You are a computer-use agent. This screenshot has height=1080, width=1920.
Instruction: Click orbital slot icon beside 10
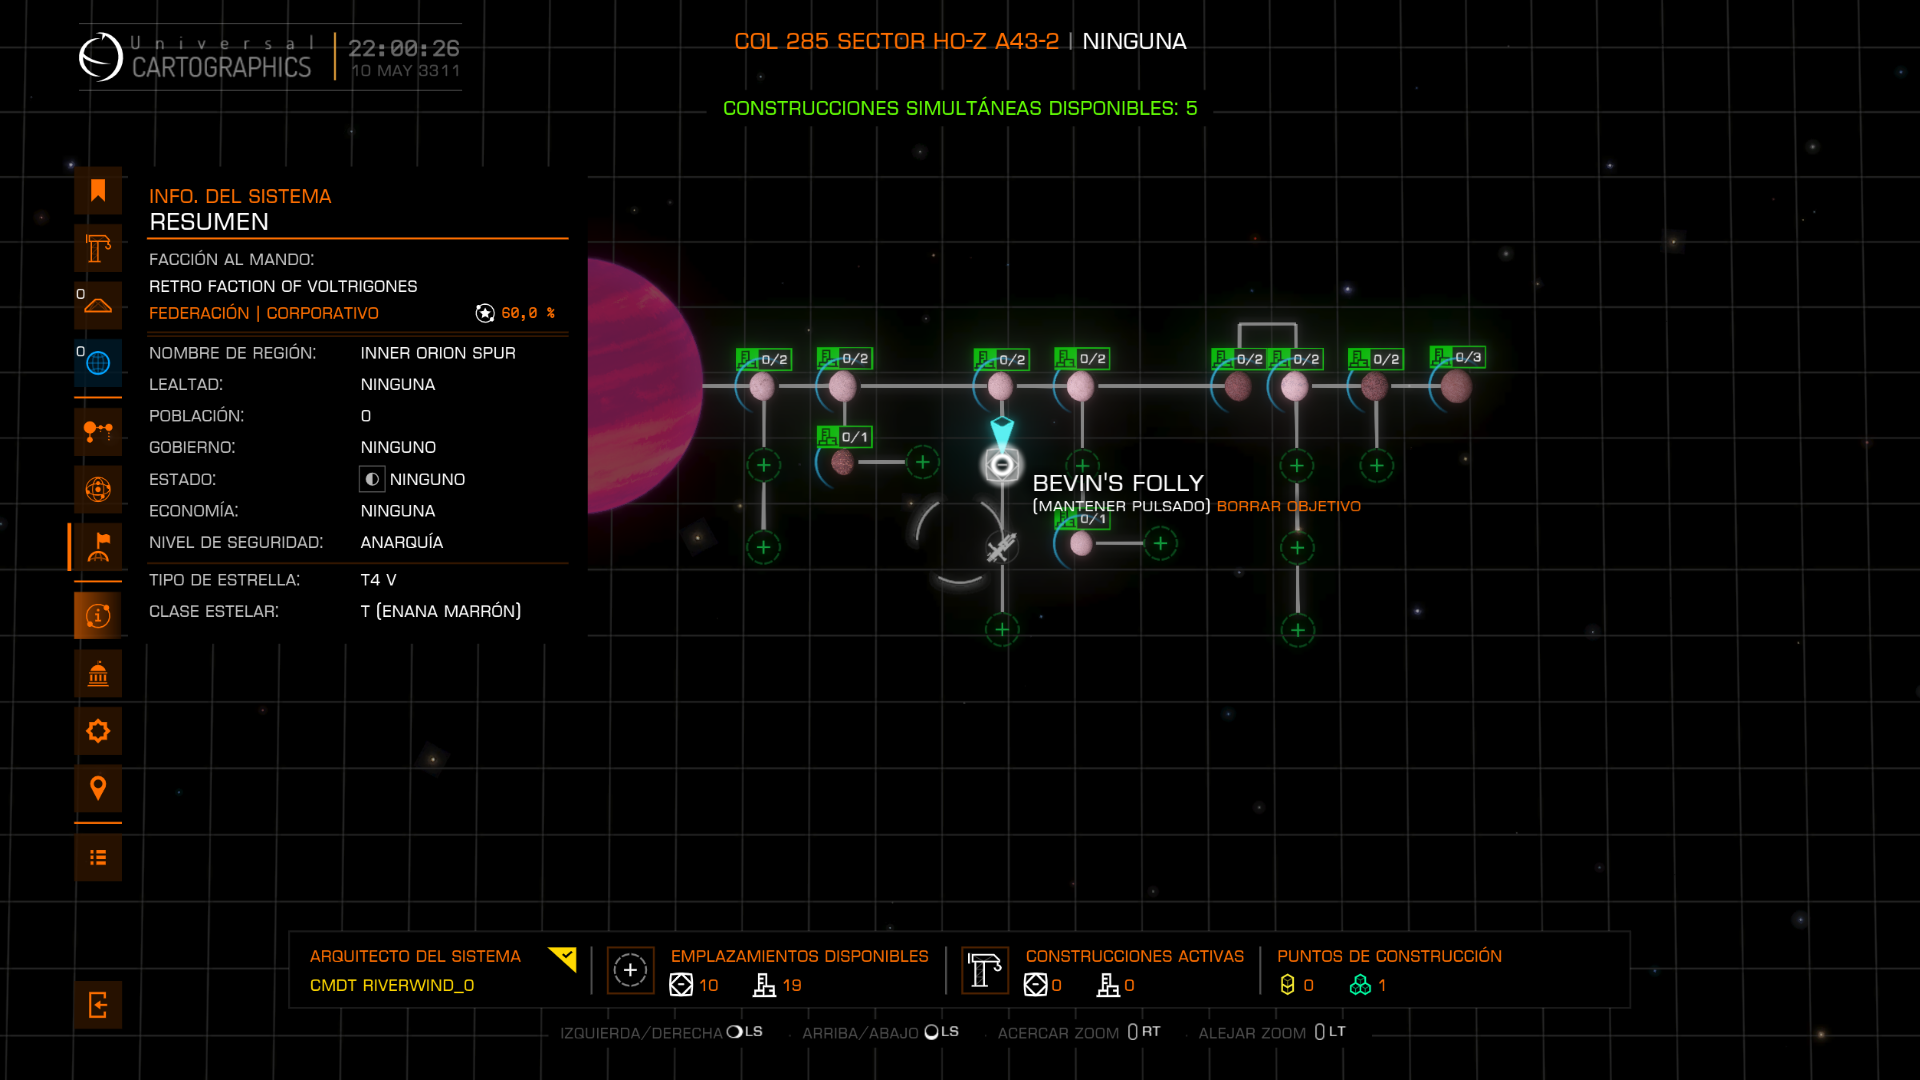click(x=681, y=985)
